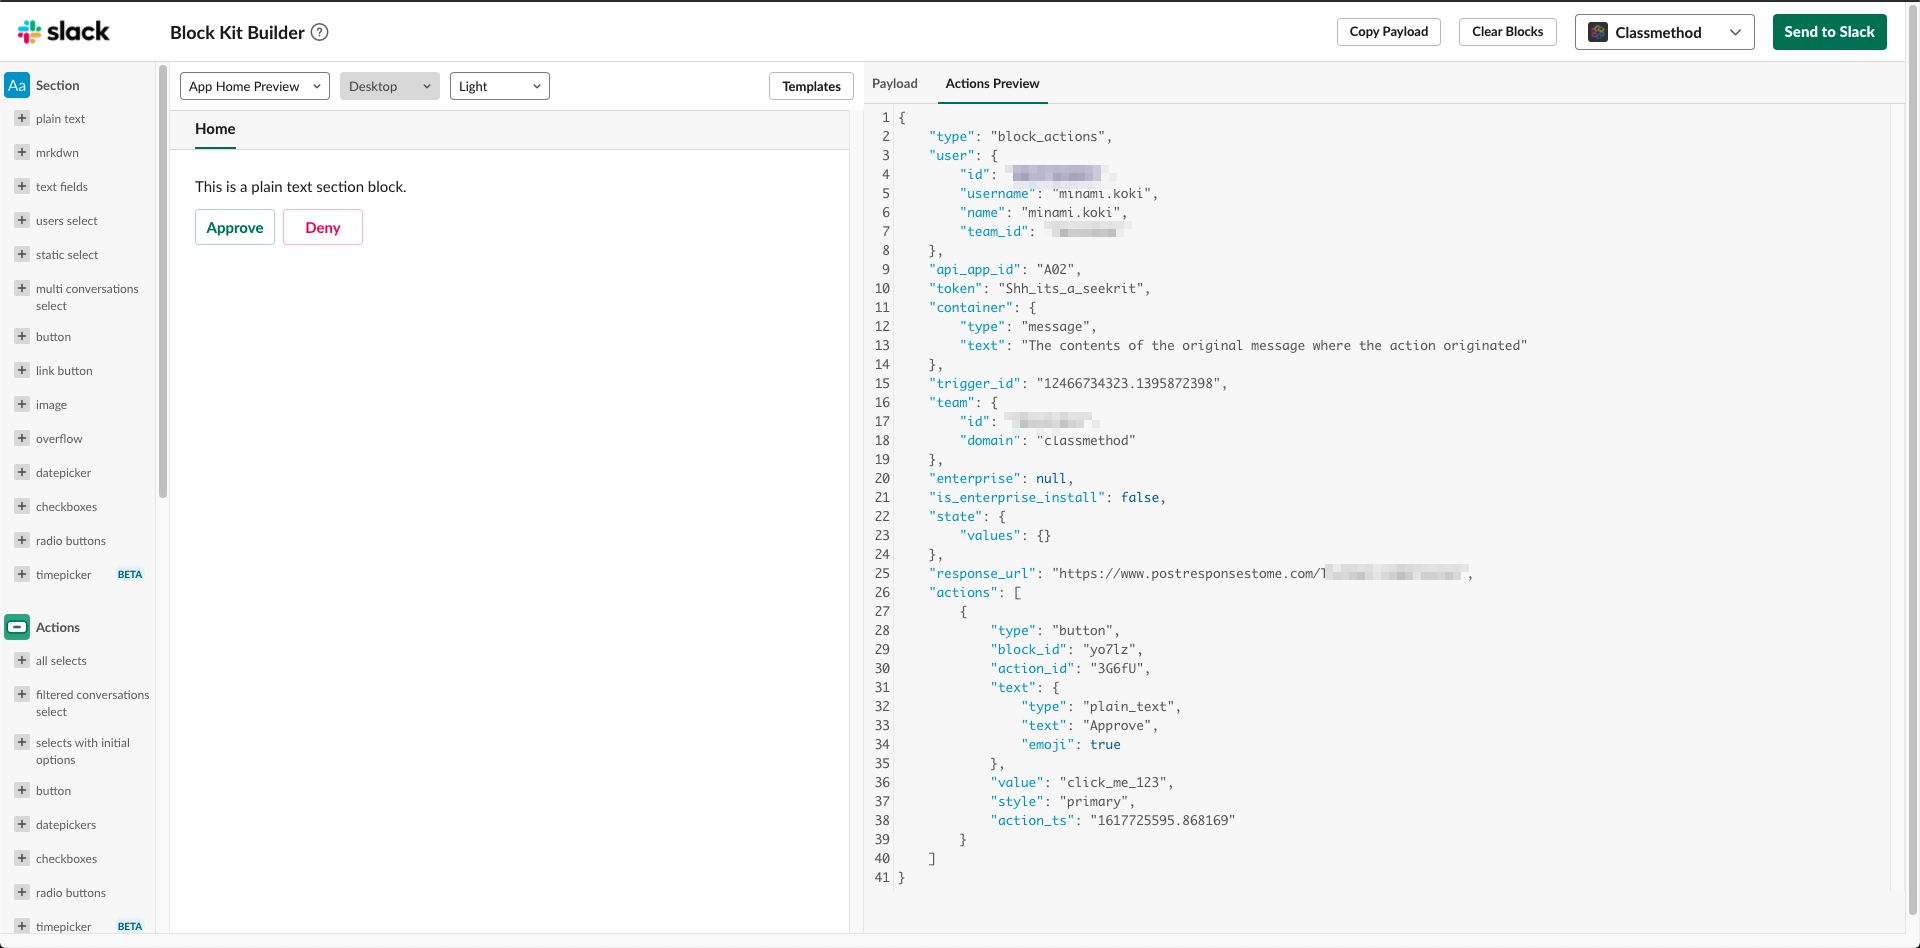Viewport: 1920px width, 948px height.
Task: Click the plain text section block text
Action: (301, 187)
